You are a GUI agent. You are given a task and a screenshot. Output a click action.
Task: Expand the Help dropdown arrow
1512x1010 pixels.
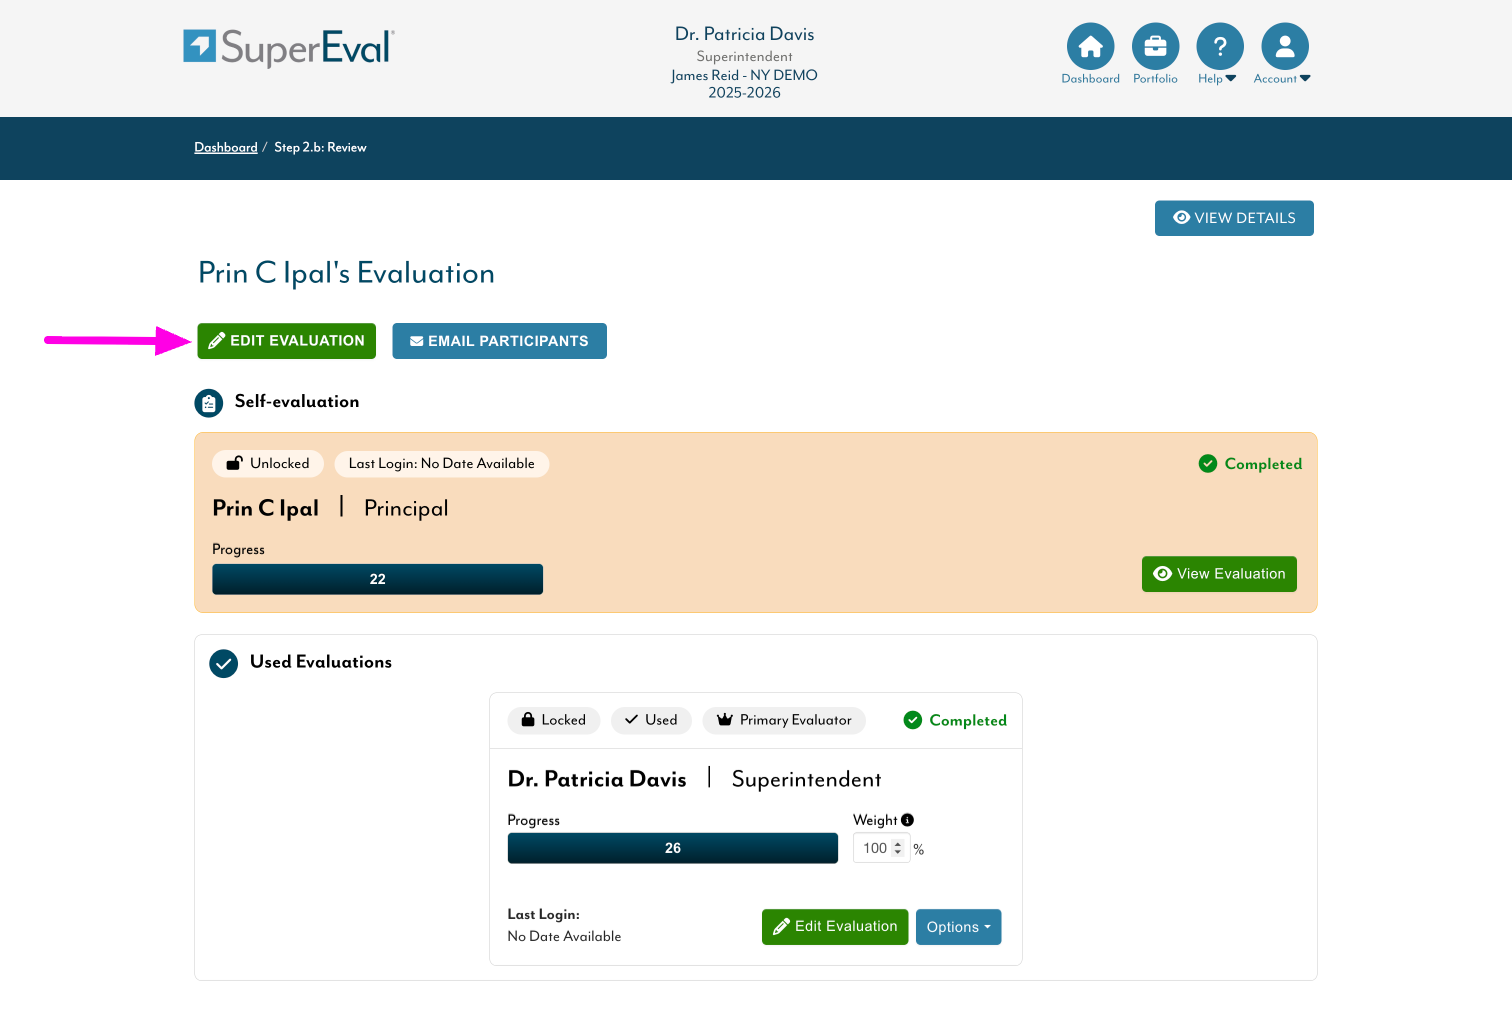pos(1231,78)
